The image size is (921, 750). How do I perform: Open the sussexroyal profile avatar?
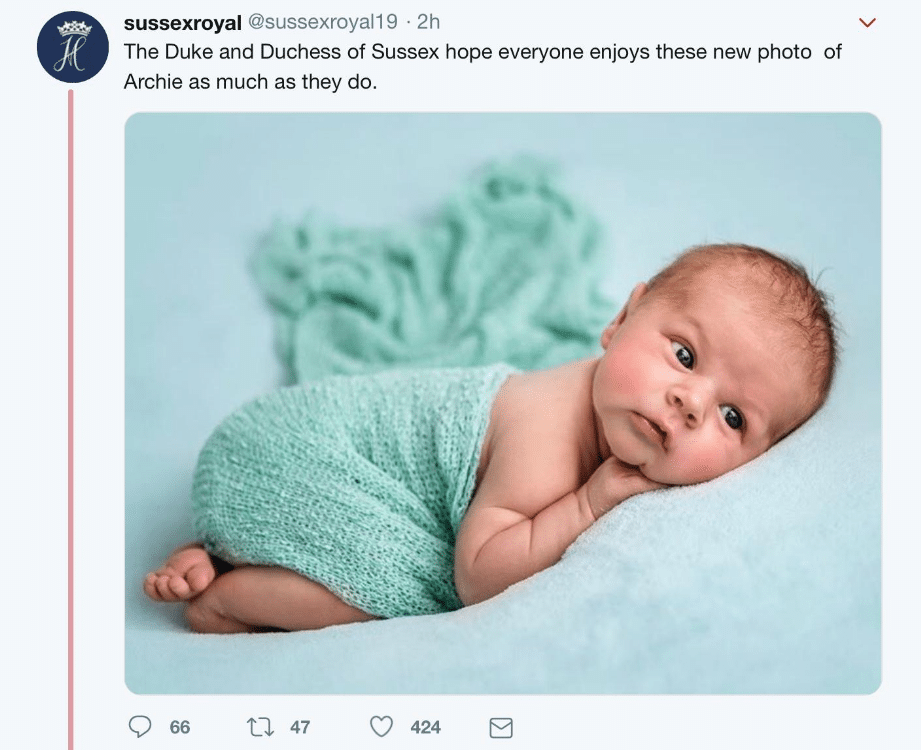click(x=72, y=48)
